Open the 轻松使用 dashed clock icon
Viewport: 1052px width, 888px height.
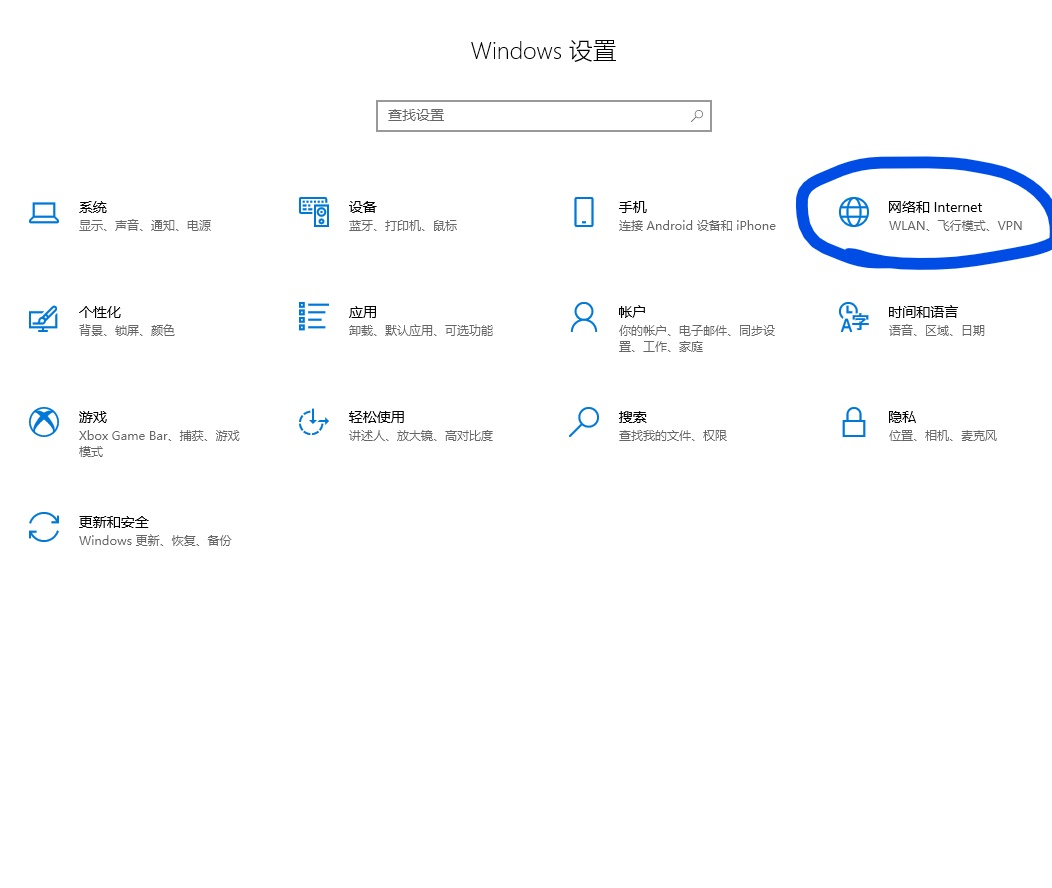point(313,422)
